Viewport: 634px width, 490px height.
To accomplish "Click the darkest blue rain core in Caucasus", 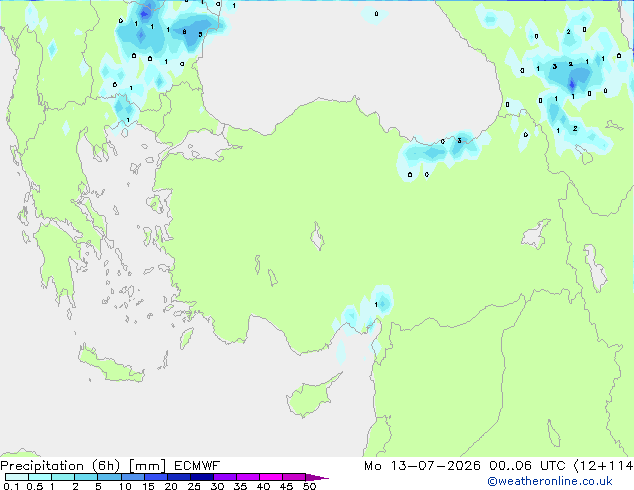I will (572, 84).
